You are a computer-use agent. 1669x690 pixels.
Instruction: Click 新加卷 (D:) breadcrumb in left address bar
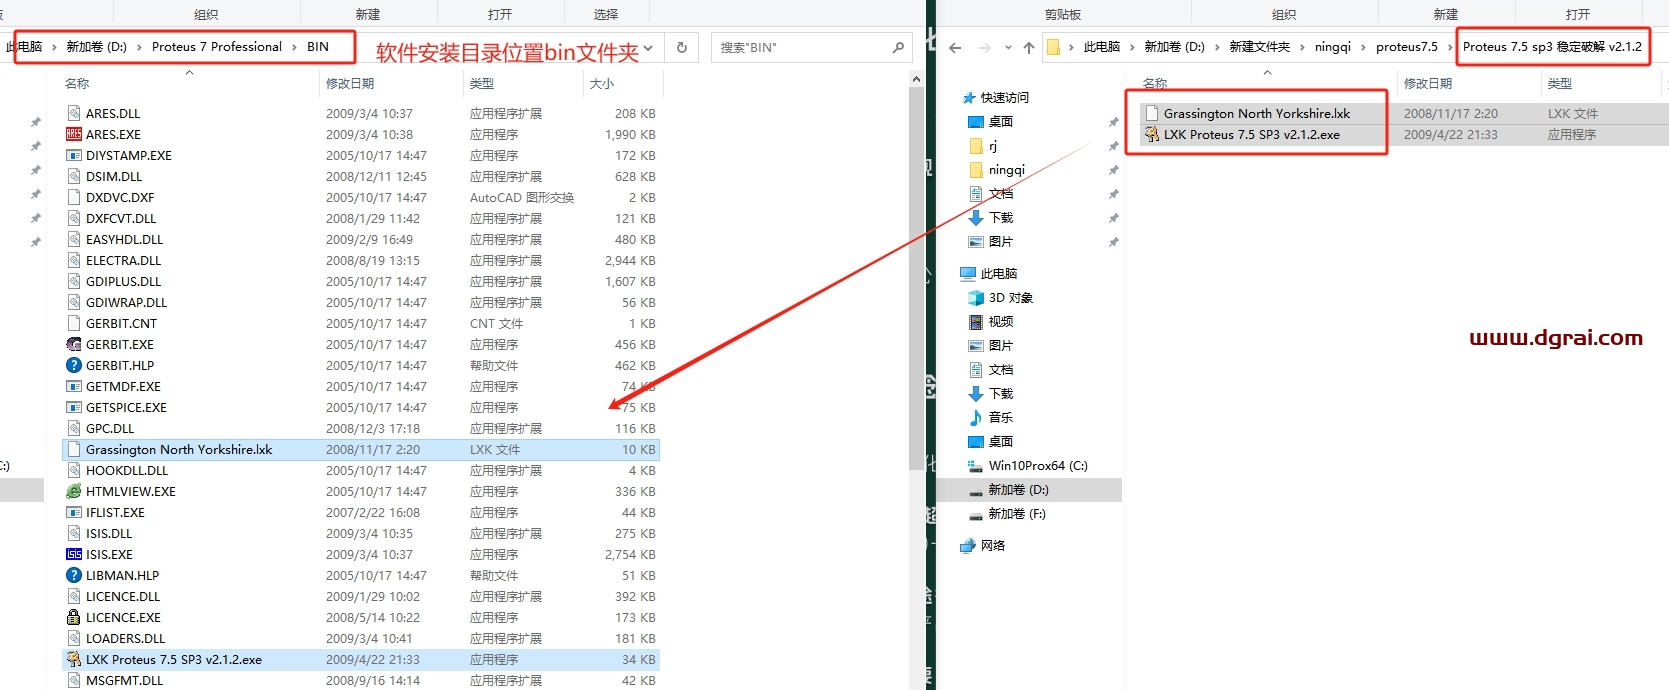tap(96, 47)
